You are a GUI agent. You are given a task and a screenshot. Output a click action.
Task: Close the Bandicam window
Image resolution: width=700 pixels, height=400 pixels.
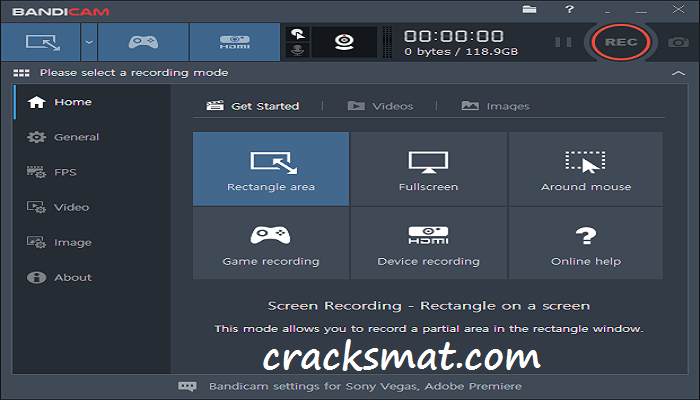pyautogui.click(x=678, y=9)
